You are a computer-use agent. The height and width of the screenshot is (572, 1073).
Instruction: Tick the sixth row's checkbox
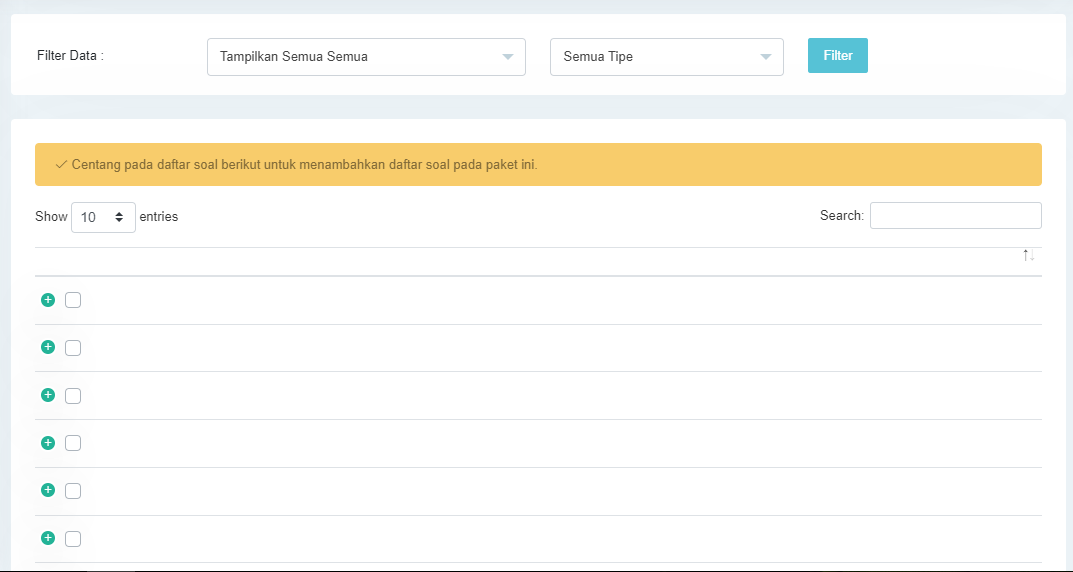point(73,539)
